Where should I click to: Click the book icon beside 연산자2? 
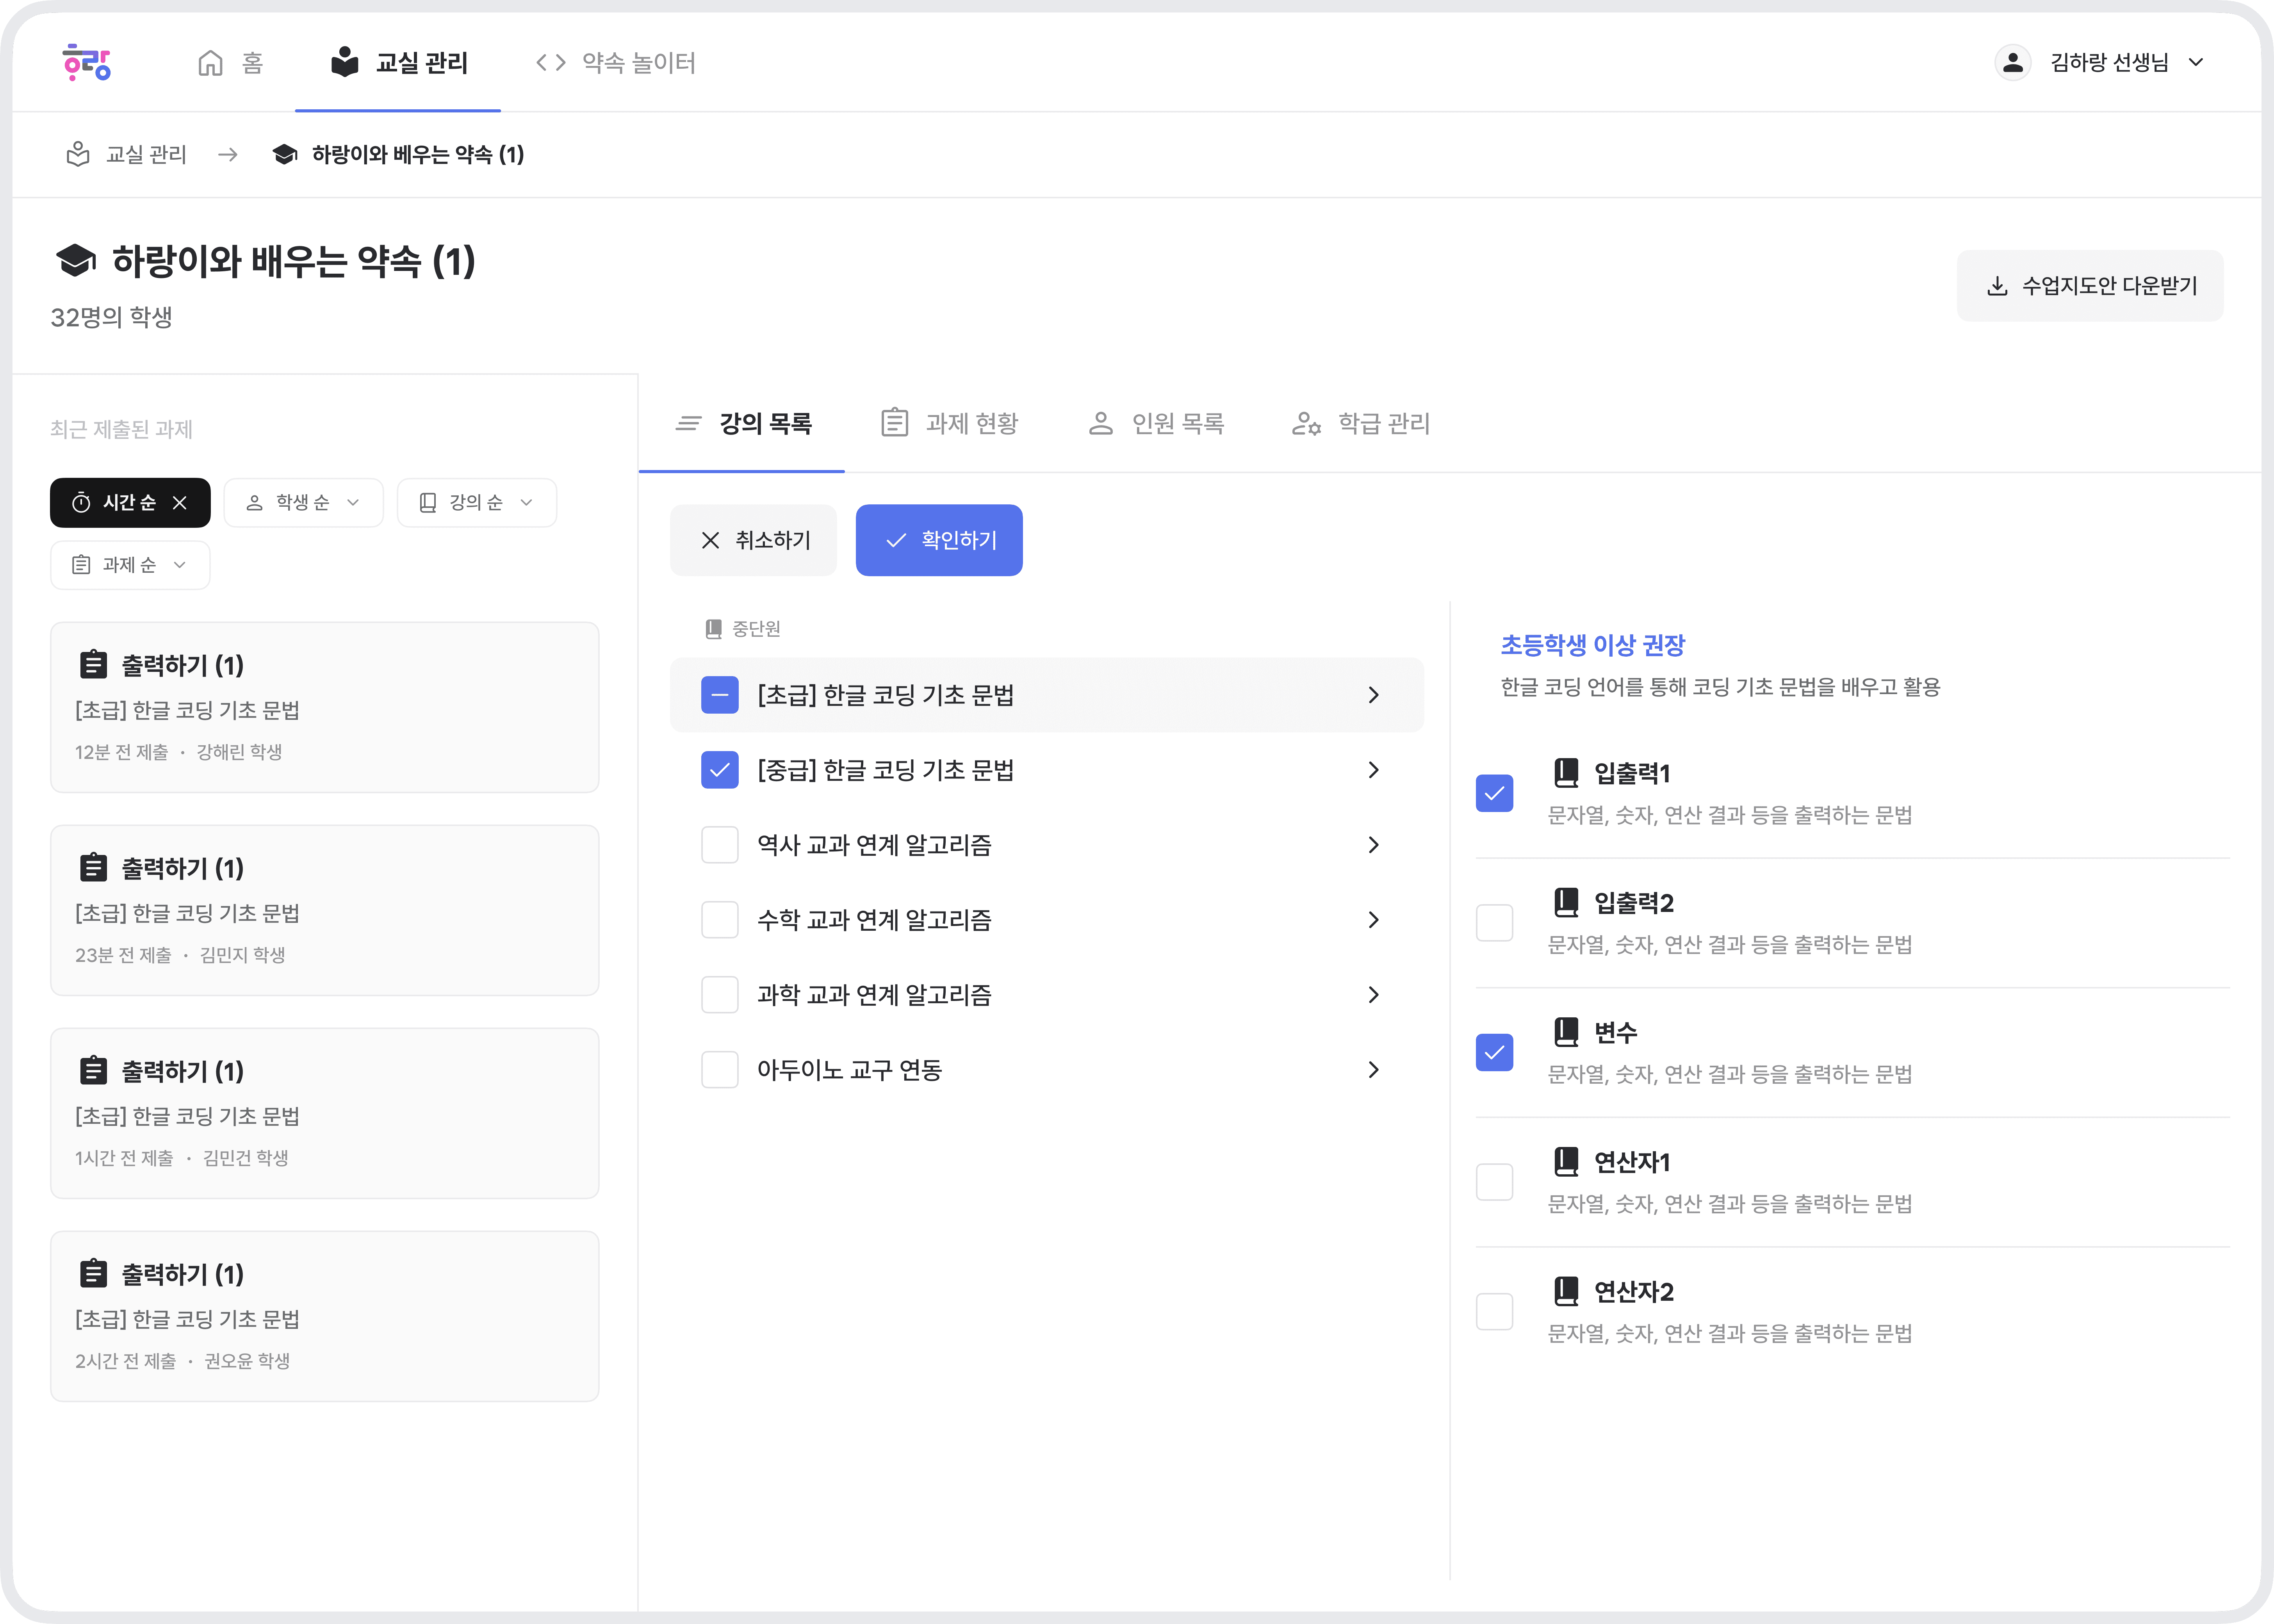[1566, 1291]
